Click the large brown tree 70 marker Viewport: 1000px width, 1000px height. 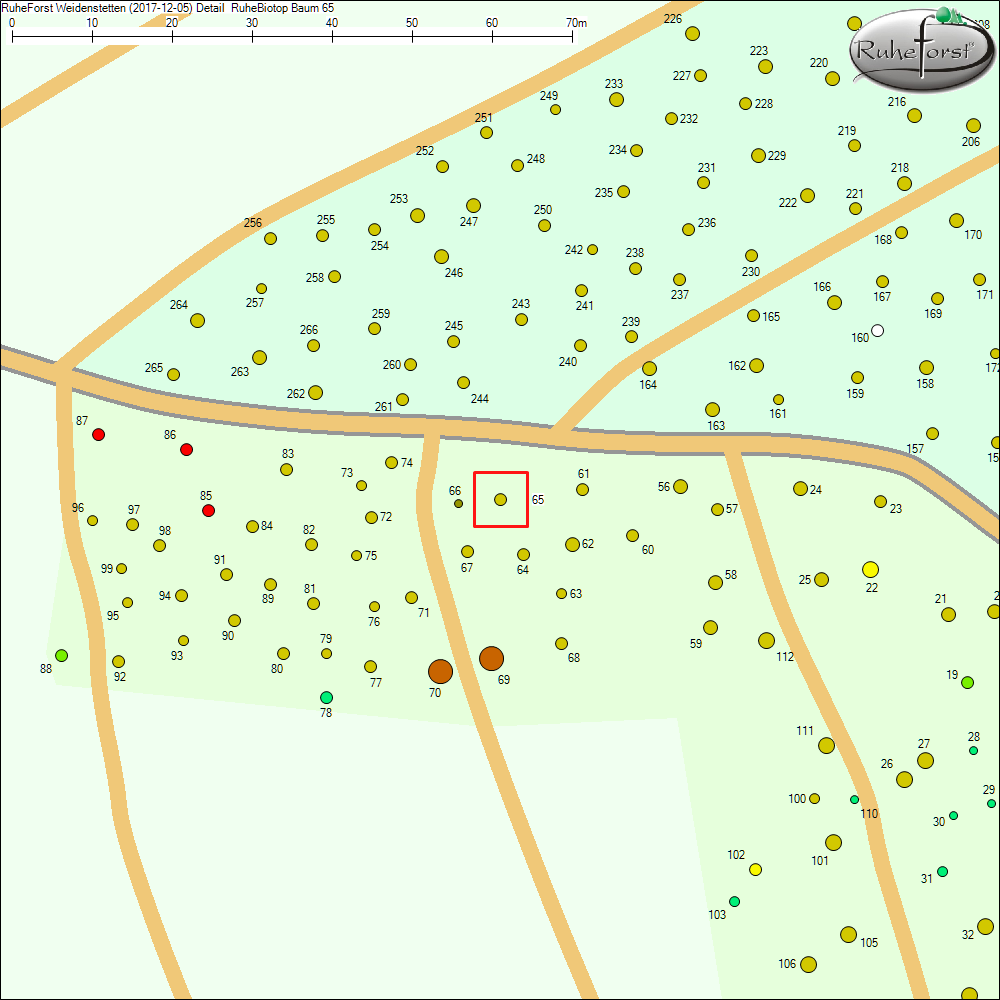(x=440, y=671)
